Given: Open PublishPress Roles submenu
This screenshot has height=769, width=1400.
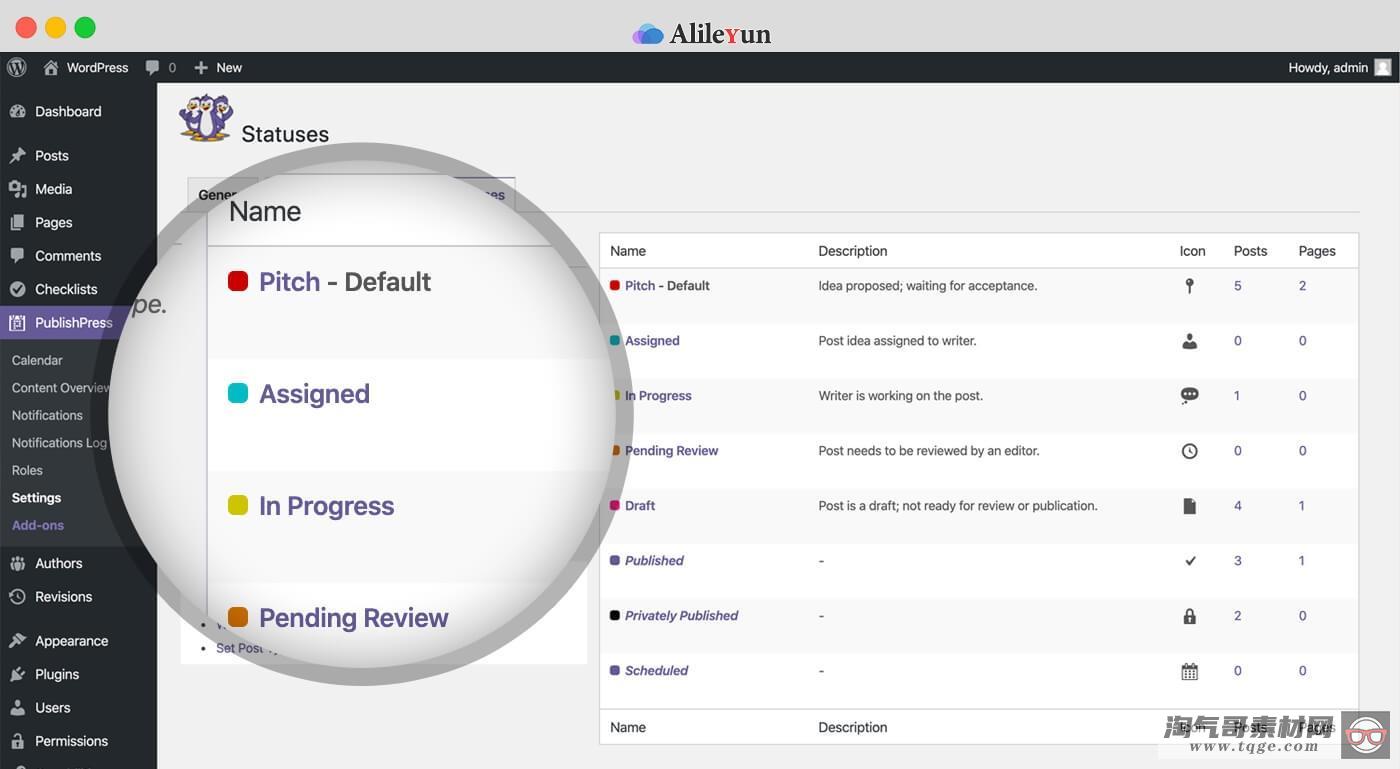Looking at the screenshot, I should [x=27, y=470].
